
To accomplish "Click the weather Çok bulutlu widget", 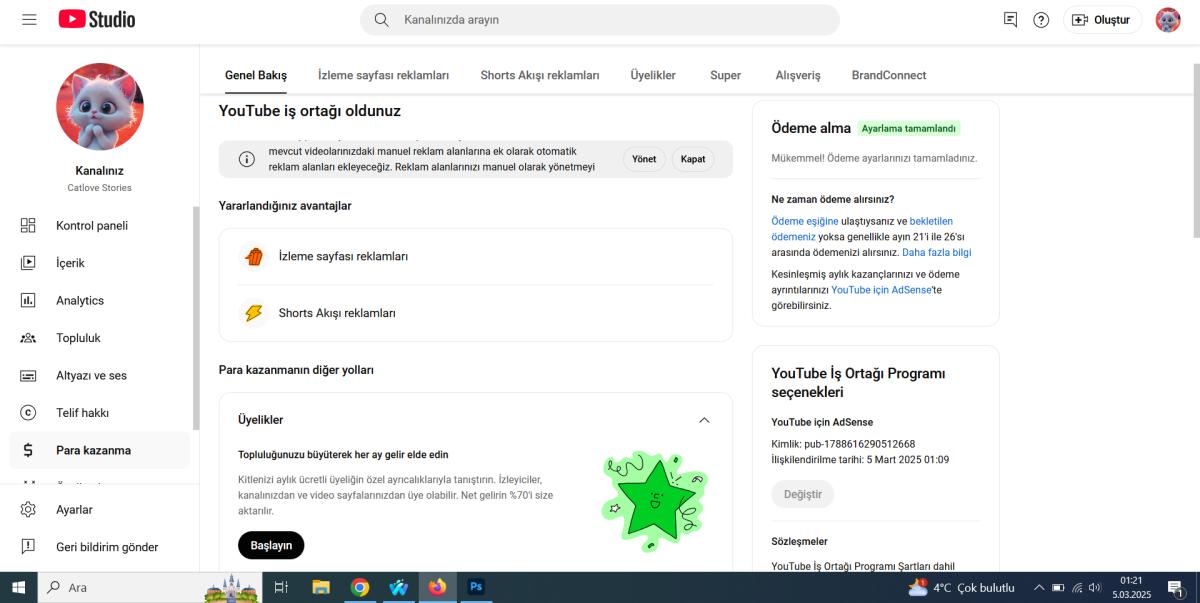I will pyautogui.click(x=961, y=587).
